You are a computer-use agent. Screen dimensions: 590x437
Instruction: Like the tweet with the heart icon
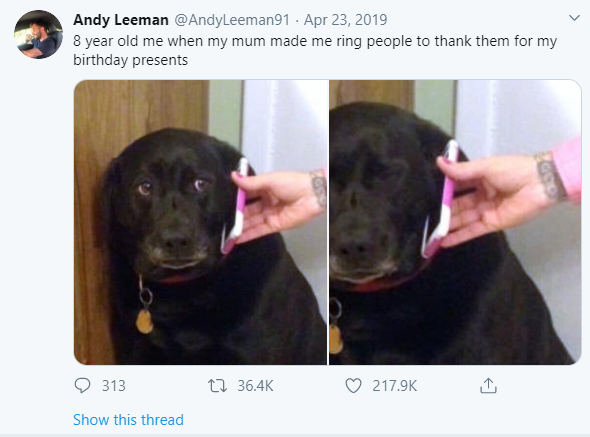pyautogui.click(x=353, y=386)
